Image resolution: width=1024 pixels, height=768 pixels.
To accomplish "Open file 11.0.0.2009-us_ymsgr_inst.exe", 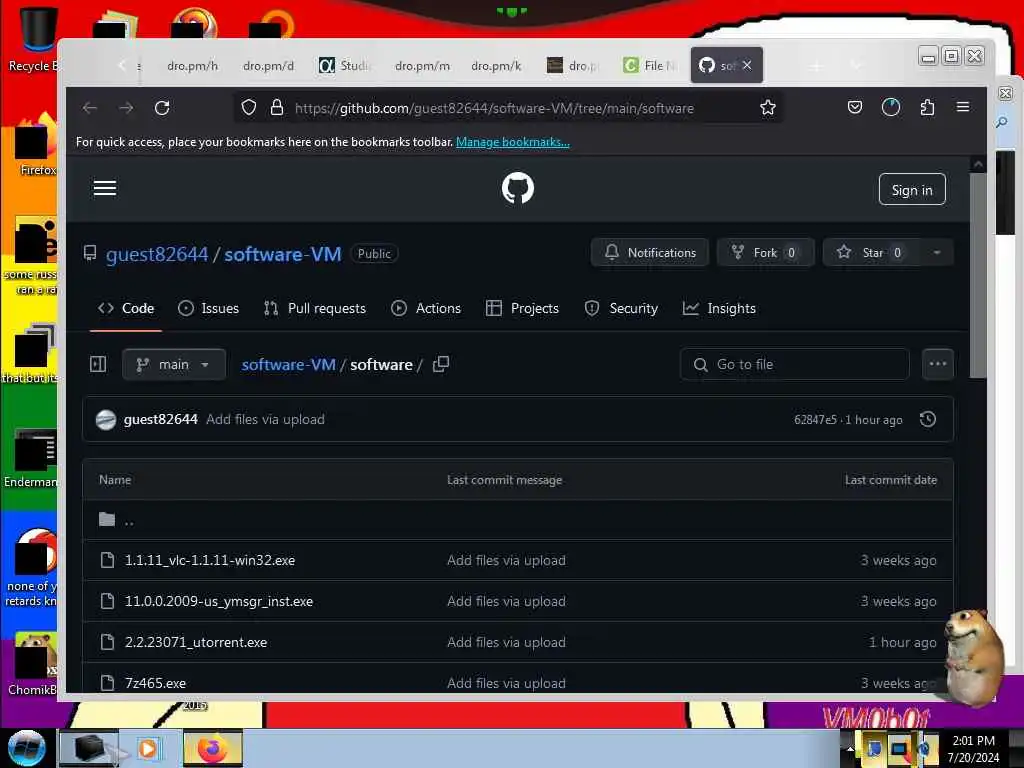I will point(219,601).
